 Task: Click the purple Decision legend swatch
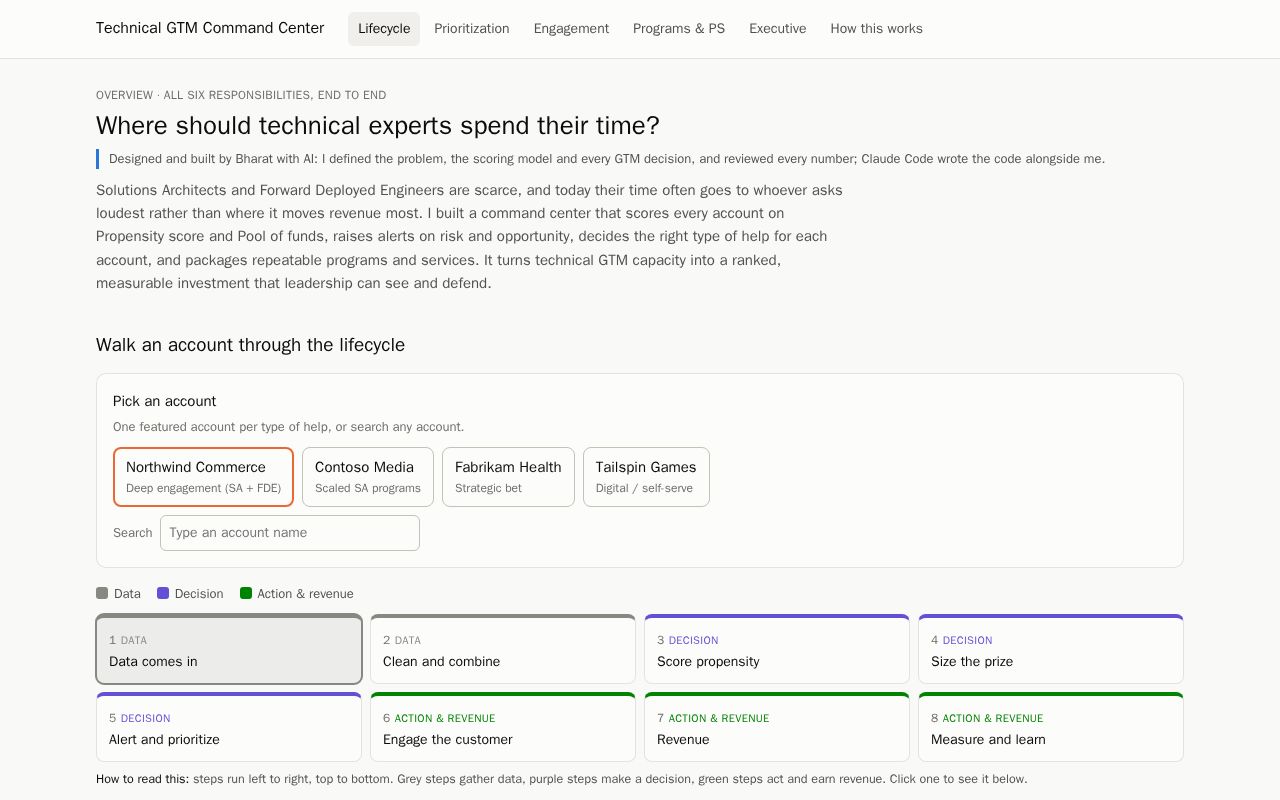click(163, 593)
